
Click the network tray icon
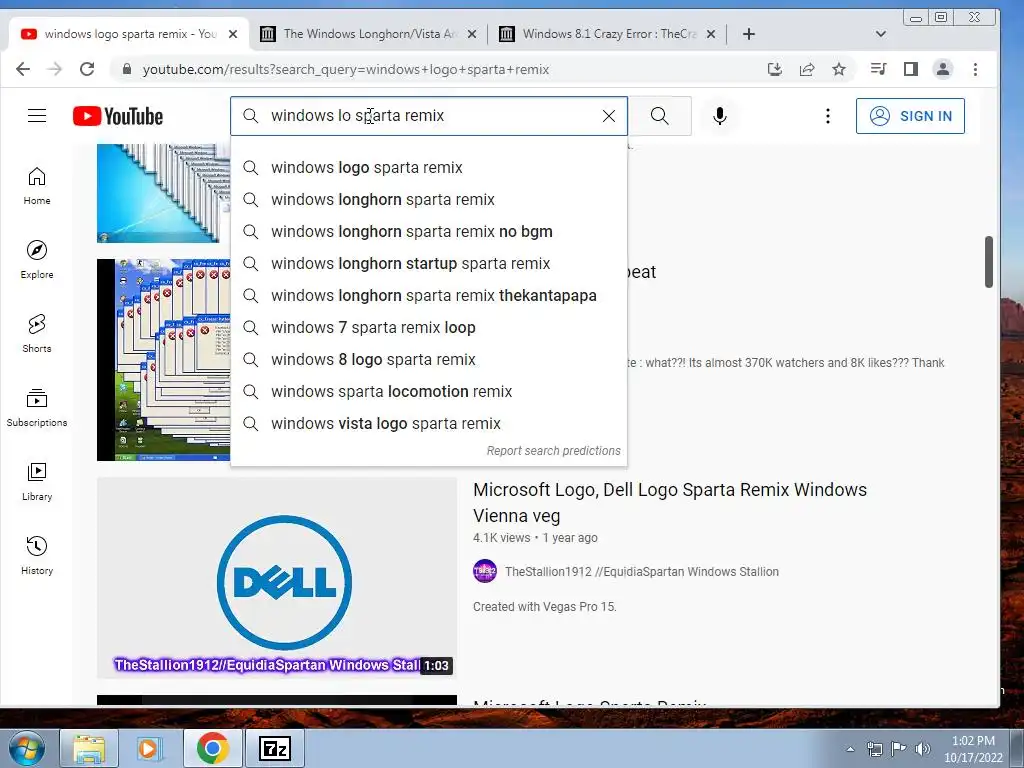tap(874, 748)
